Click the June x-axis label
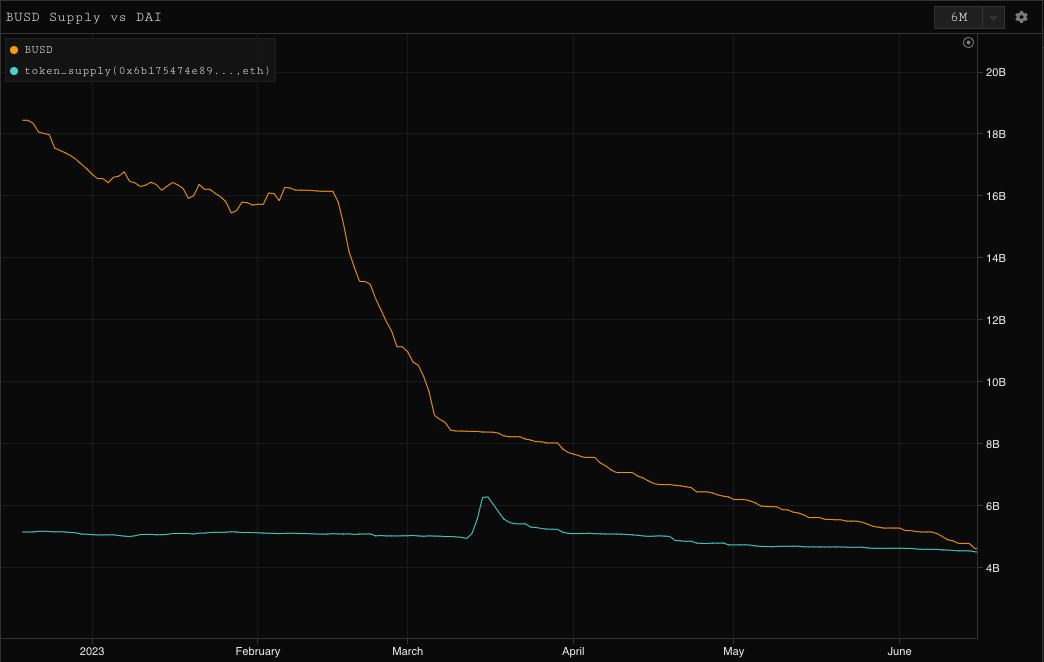The height and width of the screenshot is (662, 1044). point(900,651)
